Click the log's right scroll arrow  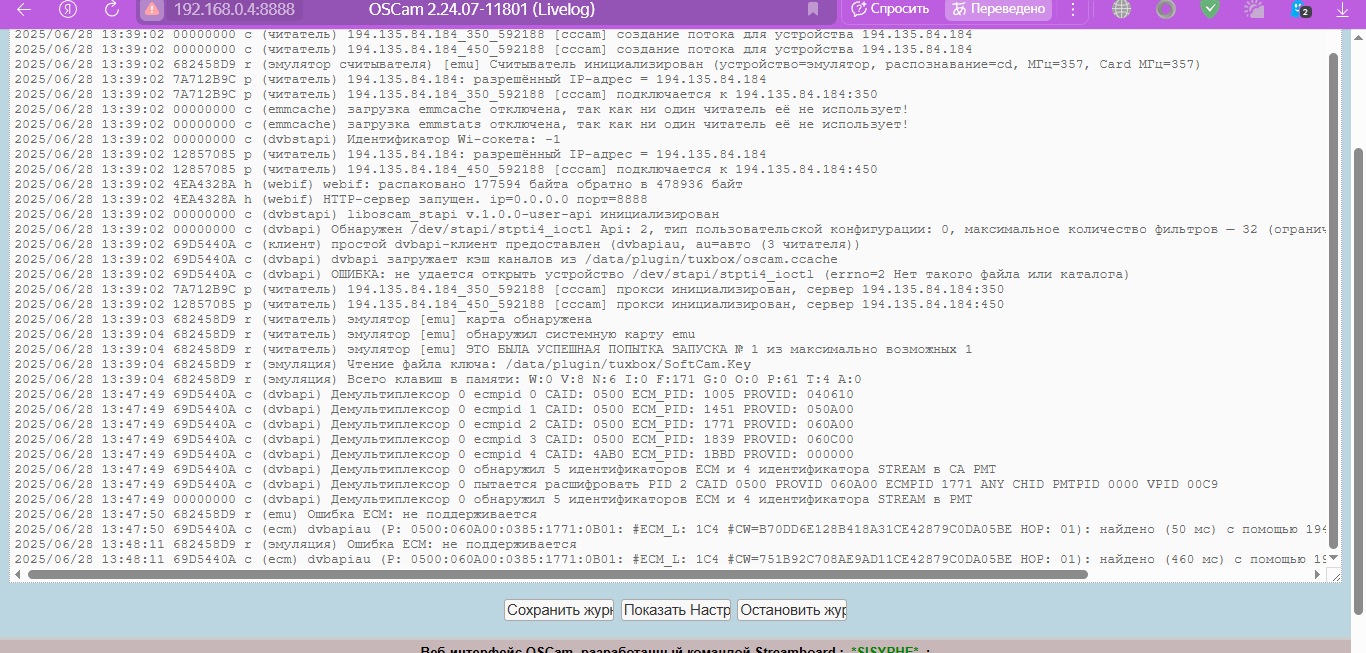click(x=1317, y=575)
